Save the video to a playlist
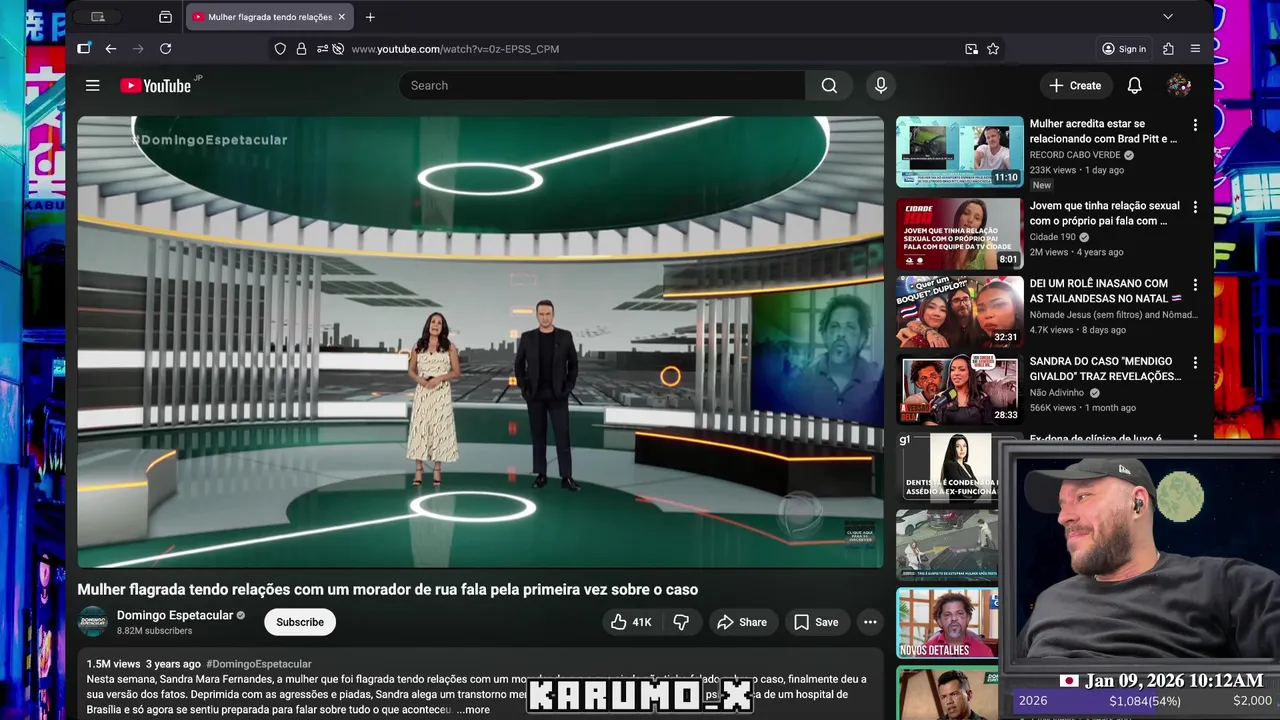 coord(816,622)
